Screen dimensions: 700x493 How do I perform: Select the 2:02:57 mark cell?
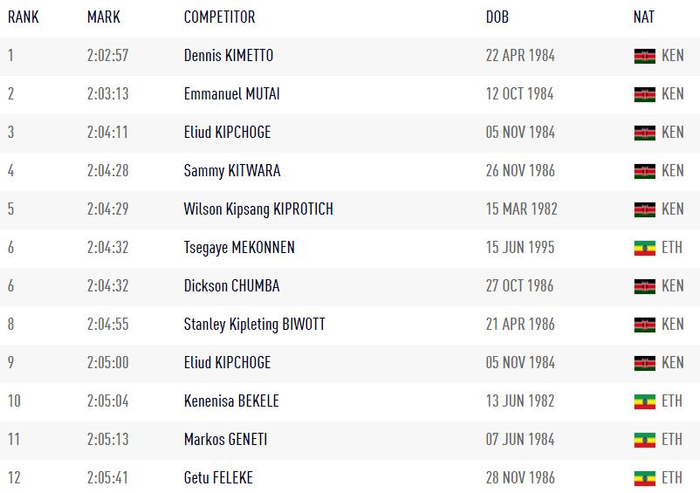point(108,56)
